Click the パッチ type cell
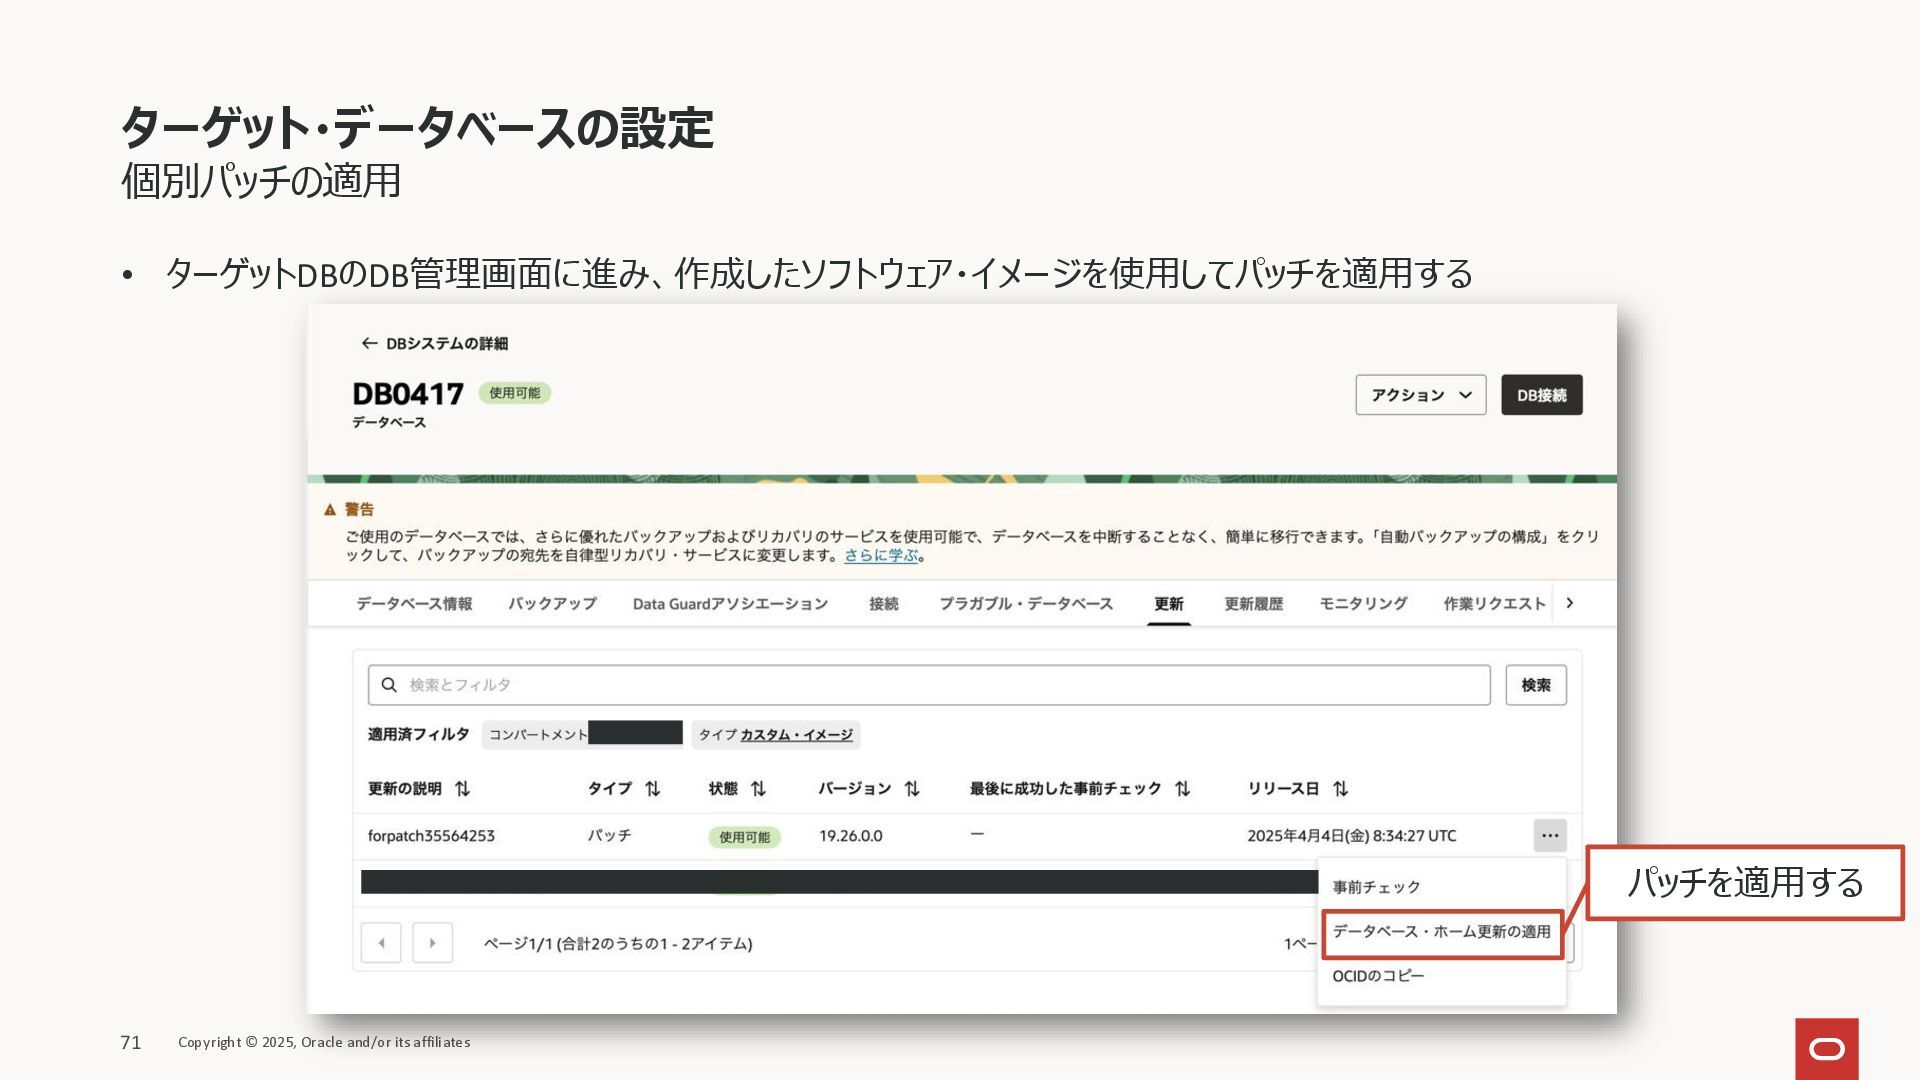1920x1080 pixels. pyautogui.click(x=609, y=835)
